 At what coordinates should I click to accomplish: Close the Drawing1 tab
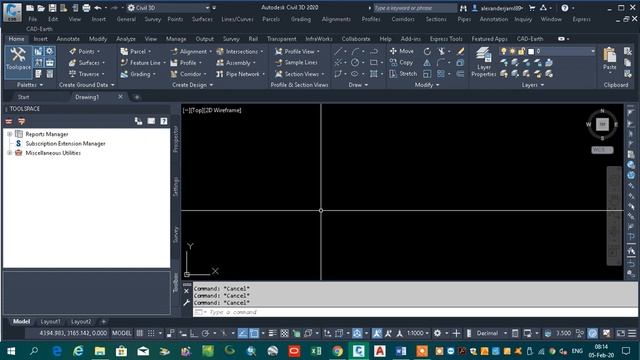[x=120, y=97]
